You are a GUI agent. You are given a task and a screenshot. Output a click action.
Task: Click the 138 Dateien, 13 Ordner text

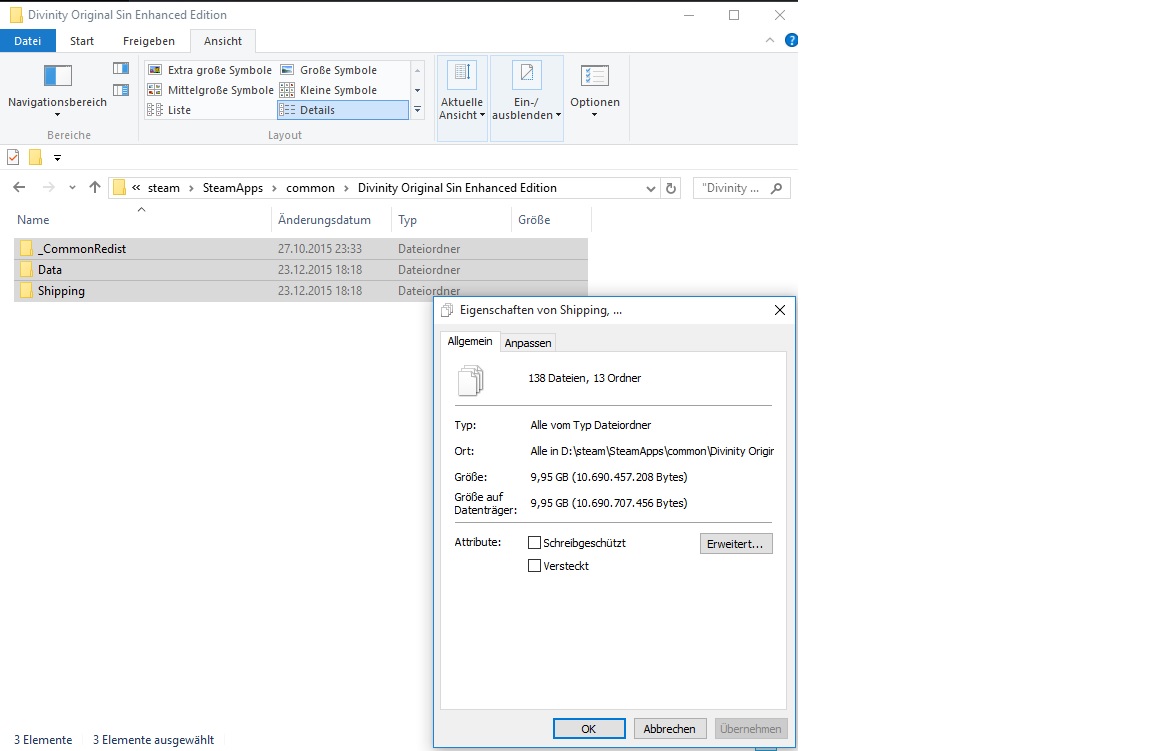584,378
